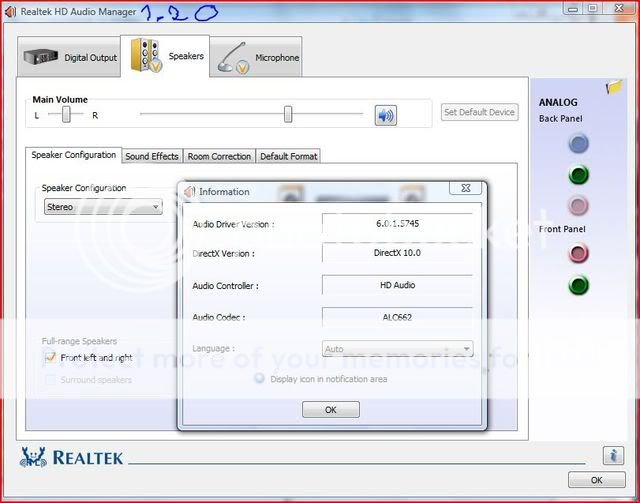Toggle Display icon in notification area
The height and width of the screenshot is (503, 640).
click(x=260, y=378)
